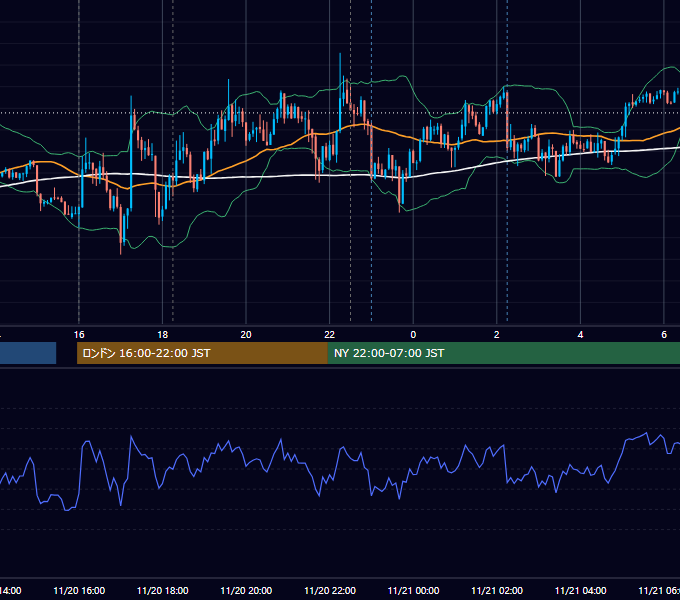Click the '20' hour label on the upper time axis
The image size is (680, 600).
point(246,335)
